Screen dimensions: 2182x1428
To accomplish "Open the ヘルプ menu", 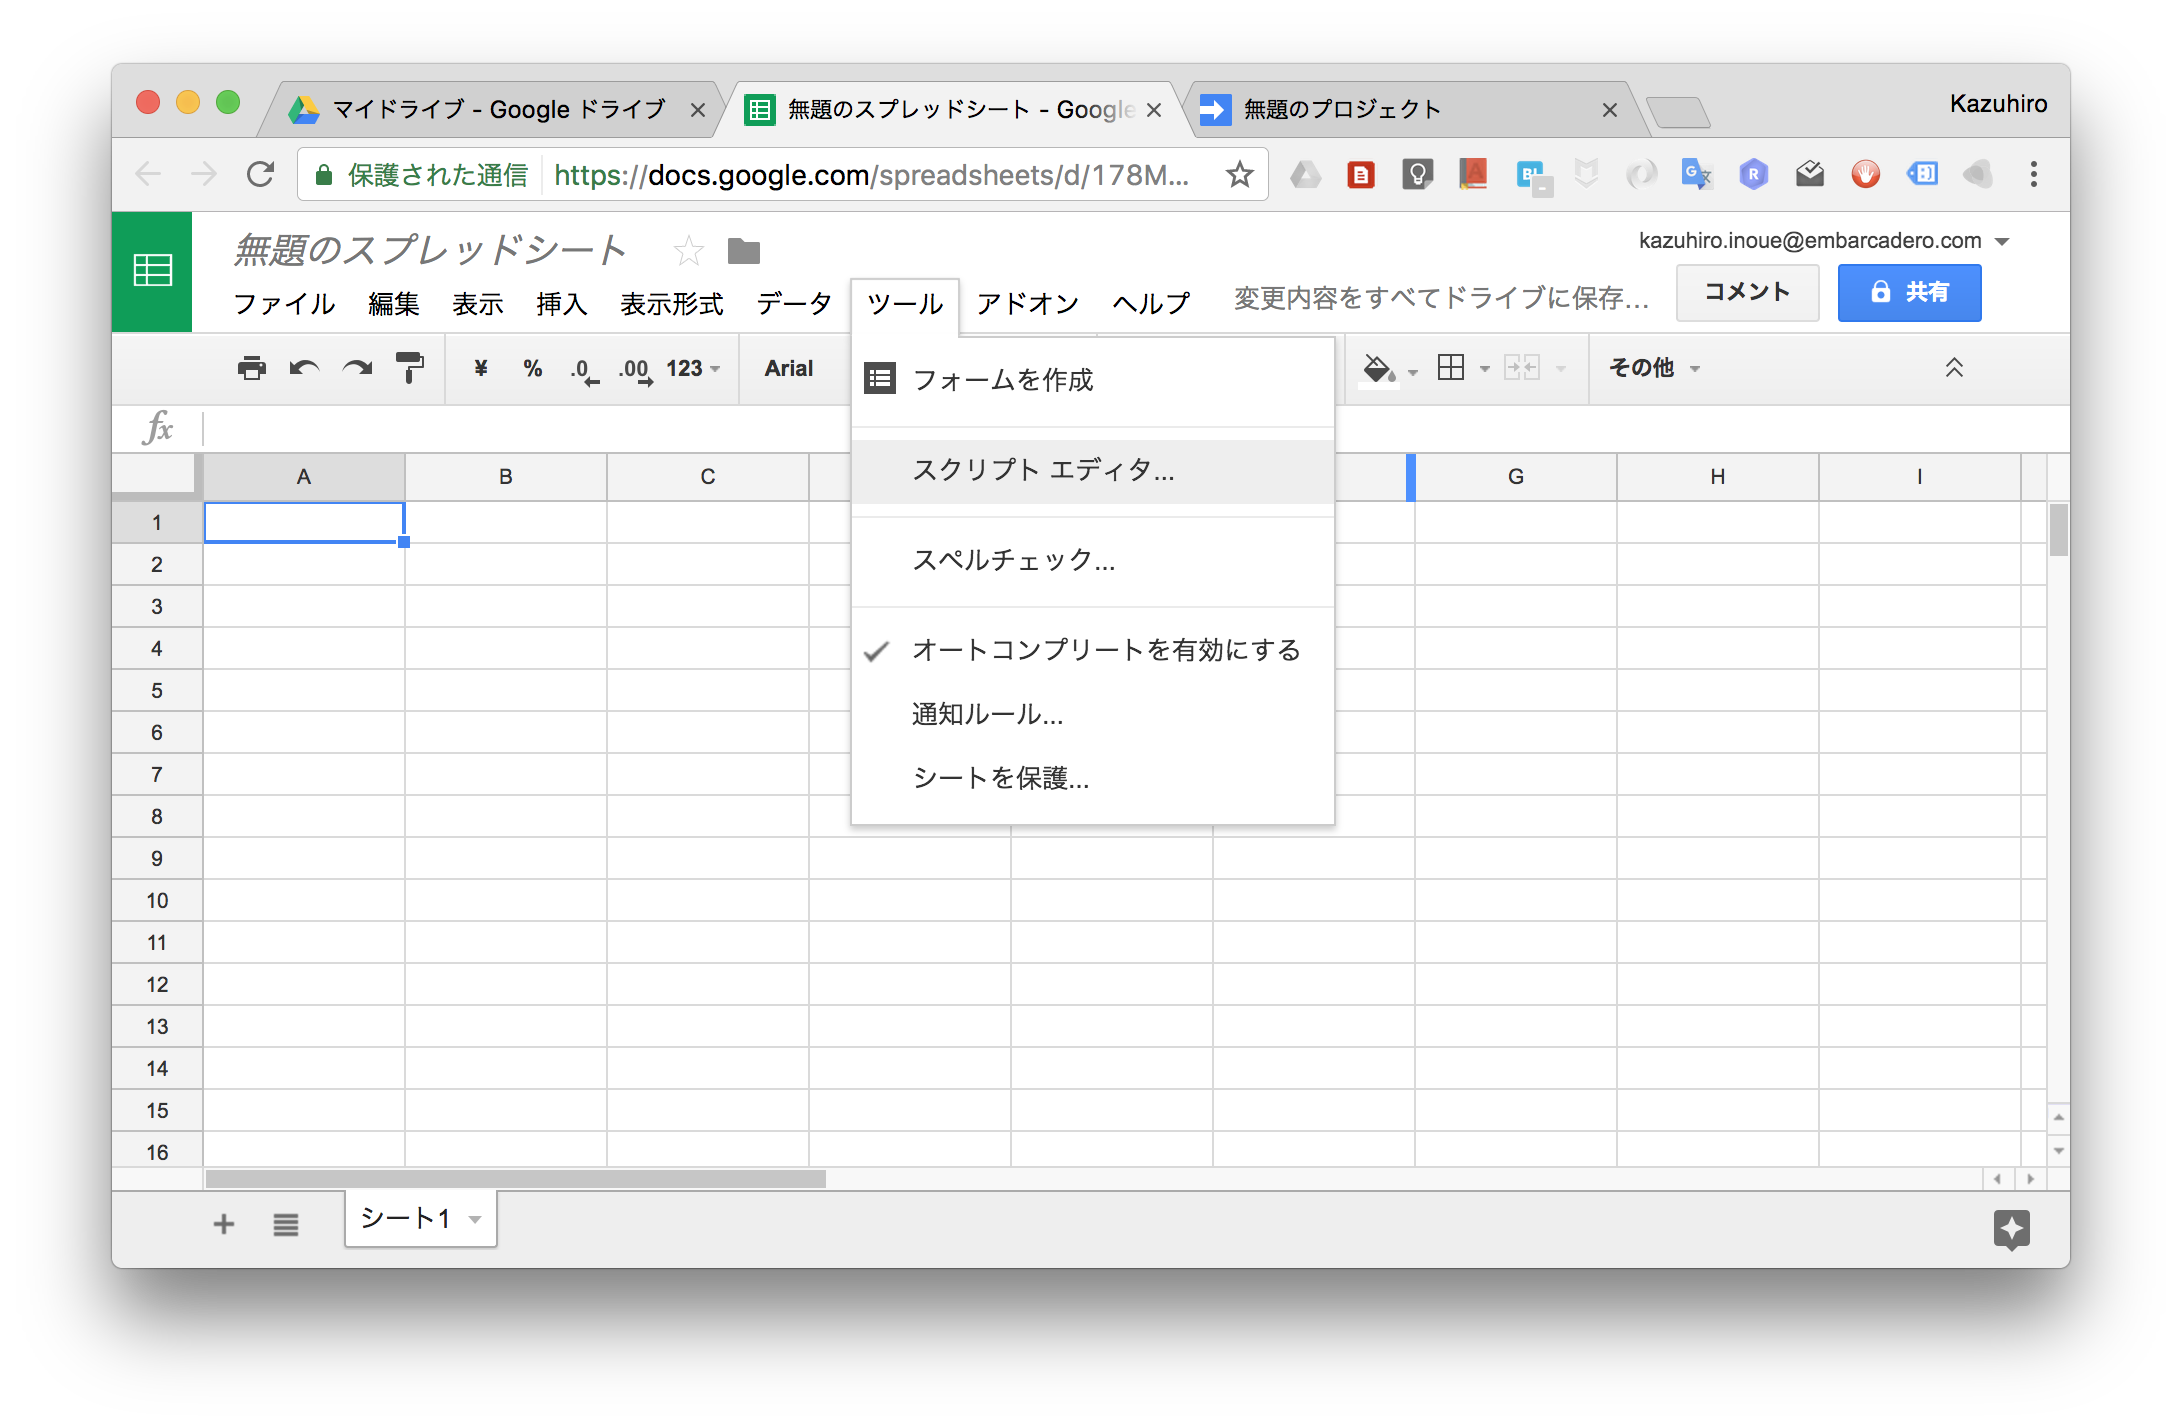I will click(x=1151, y=304).
